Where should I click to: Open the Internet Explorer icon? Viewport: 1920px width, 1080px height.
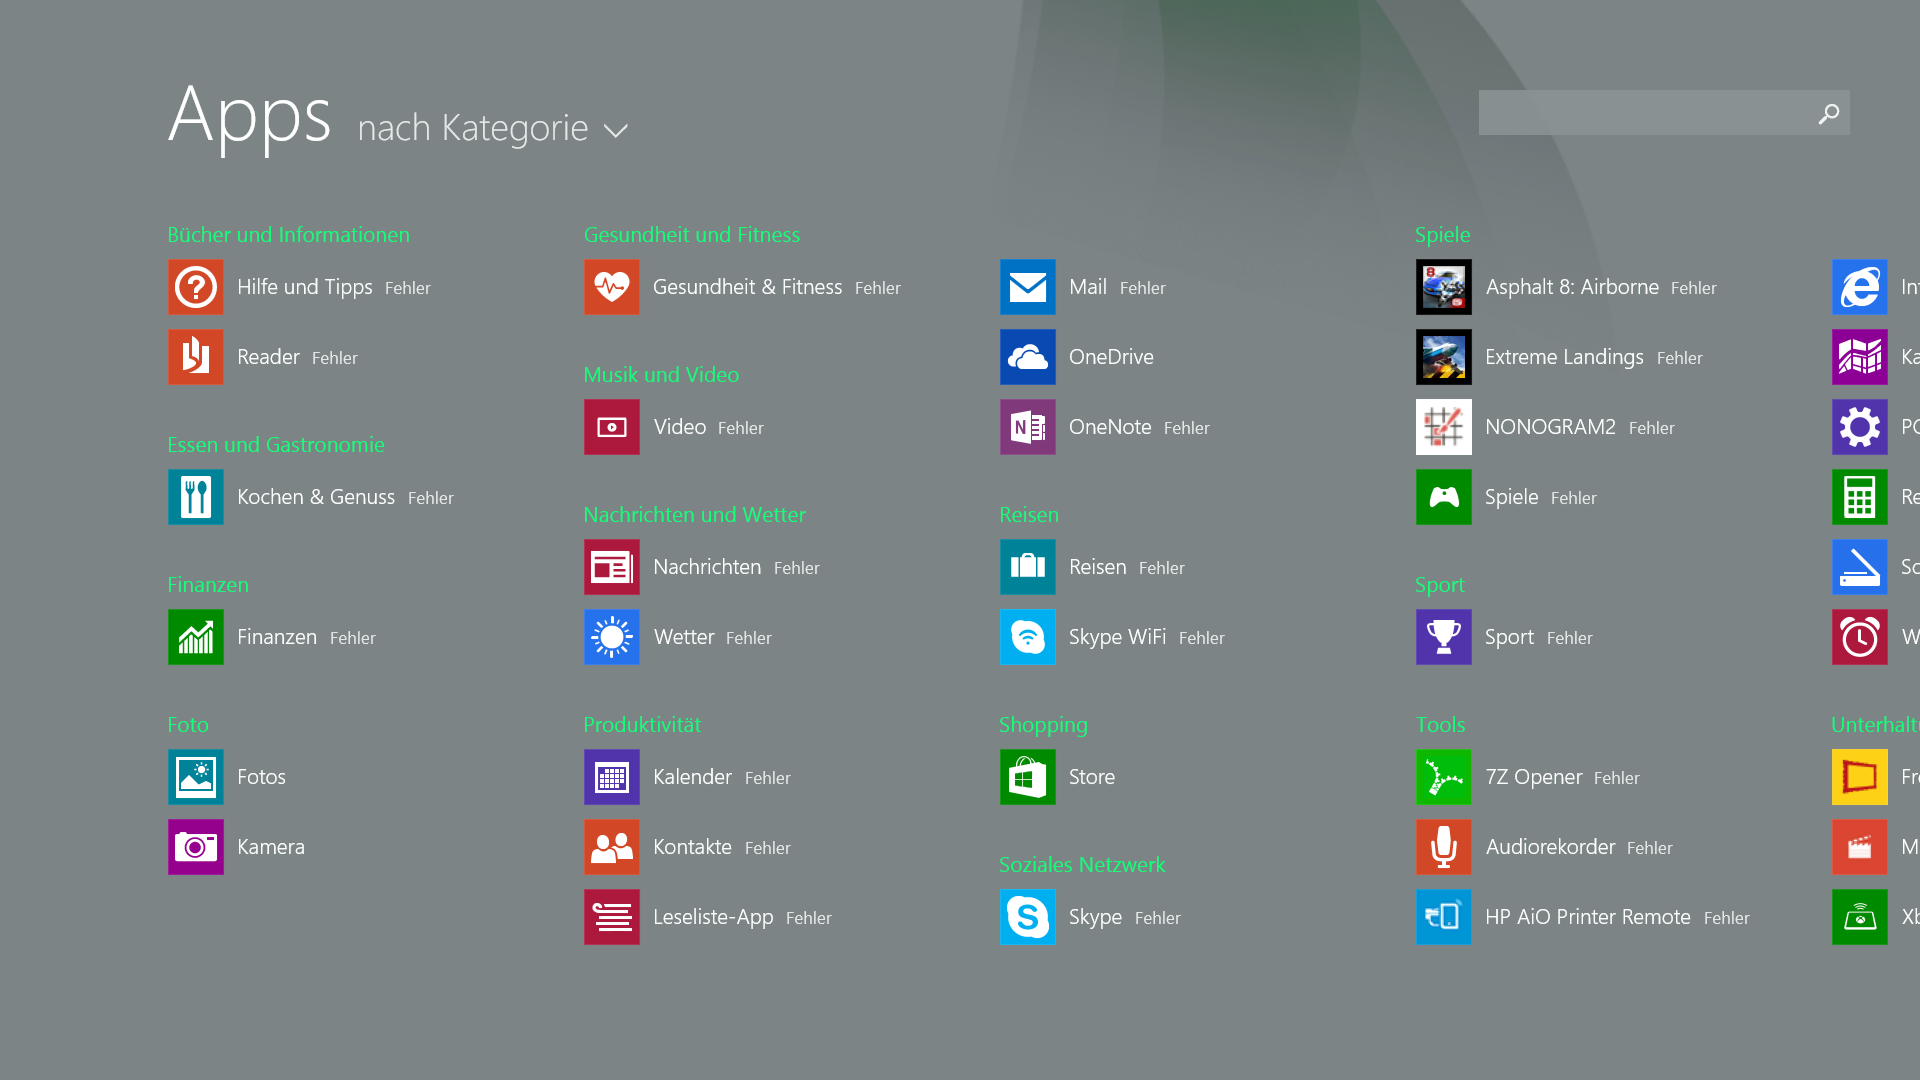1859,287
